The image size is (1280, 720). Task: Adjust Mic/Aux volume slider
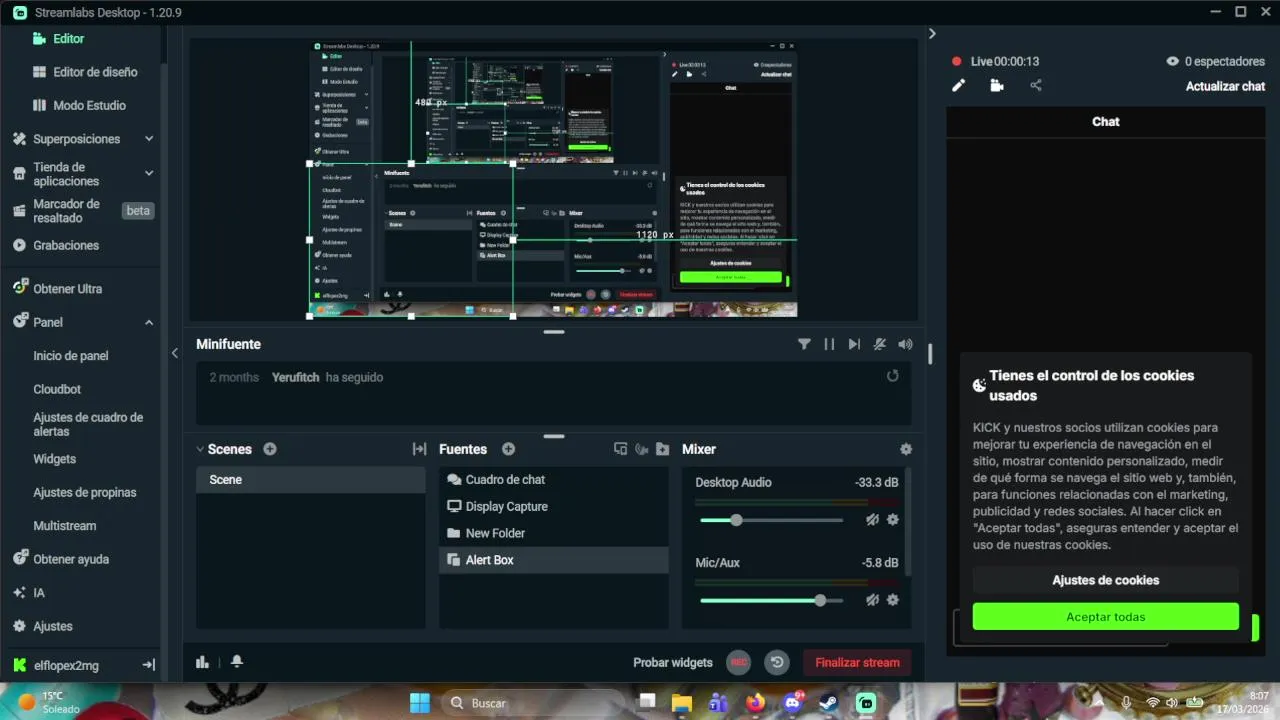771,600
